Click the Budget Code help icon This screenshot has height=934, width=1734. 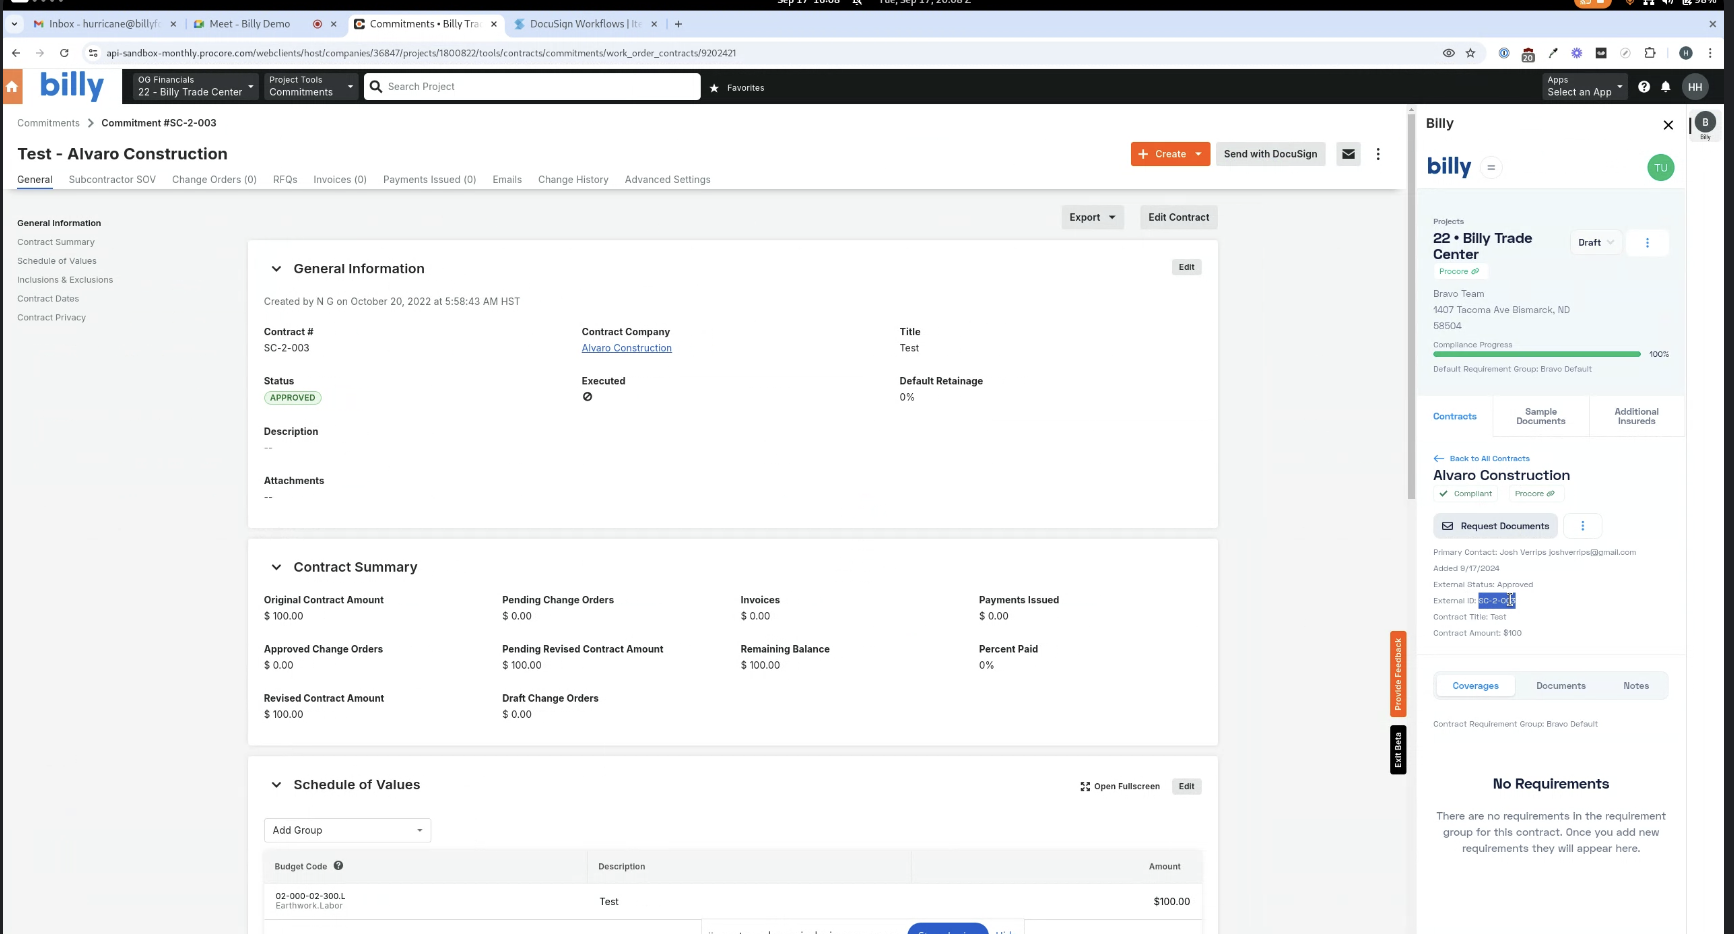pos(338,866)
